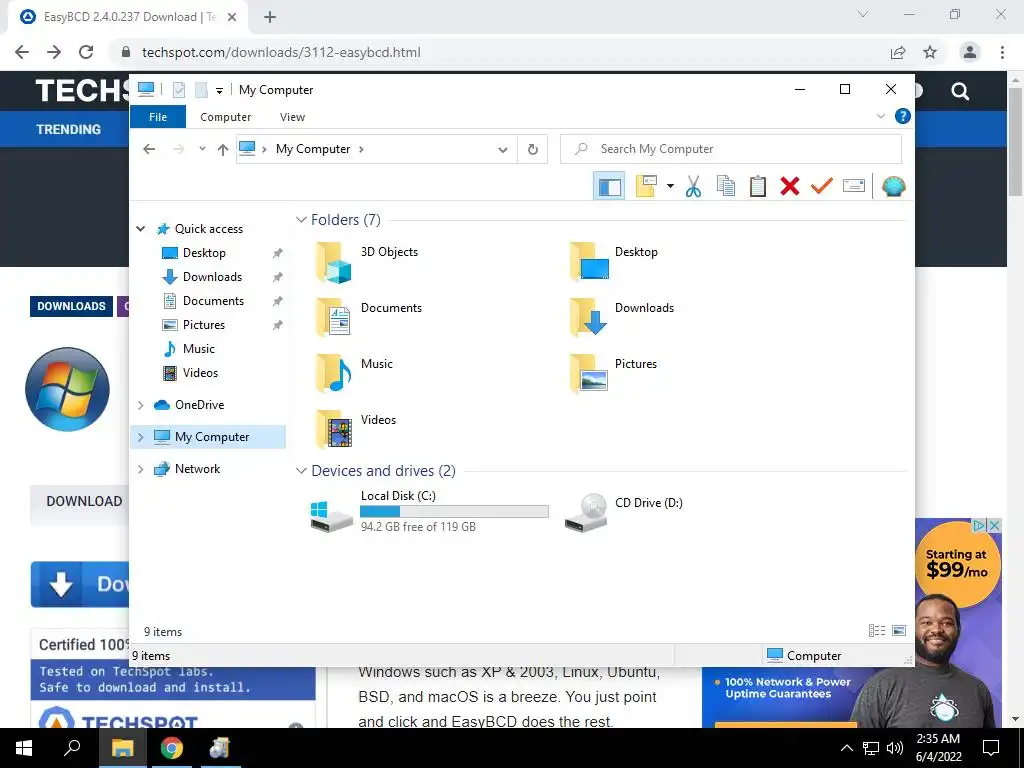Image resolution: width=1024 pixels, height=768 pixels.
Task: Refresh the My Computer view
Action: (x=532, y=150)
